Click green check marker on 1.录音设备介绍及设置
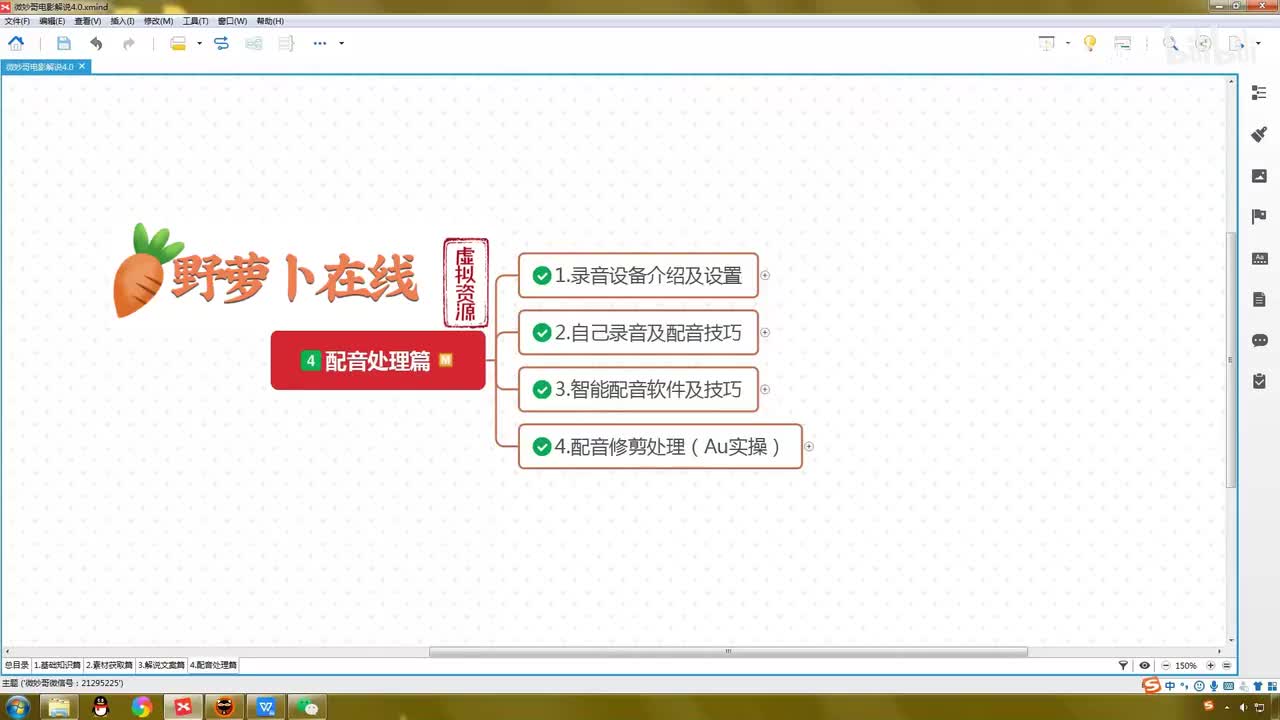 [x=542, y=275]
